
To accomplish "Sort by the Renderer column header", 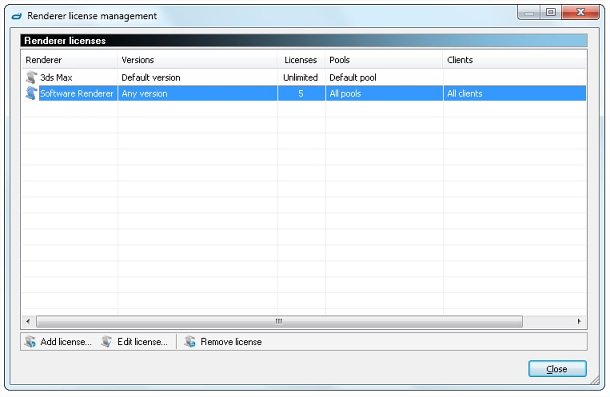I will [x=70, y=60].
